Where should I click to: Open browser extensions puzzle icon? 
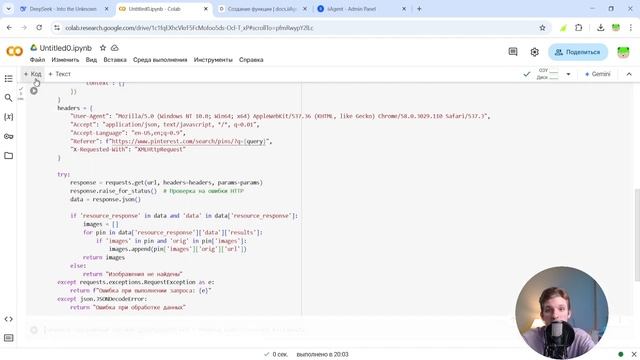coord(578,28)
